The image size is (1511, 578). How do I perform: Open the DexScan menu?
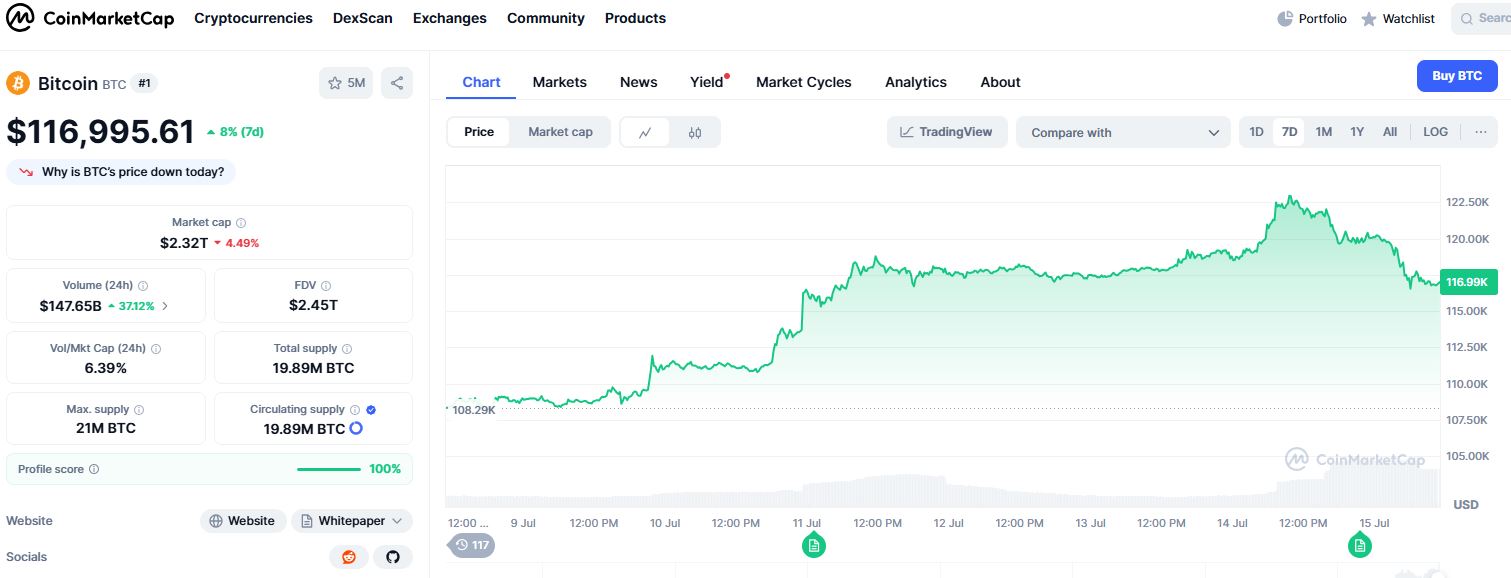[363, 18]
